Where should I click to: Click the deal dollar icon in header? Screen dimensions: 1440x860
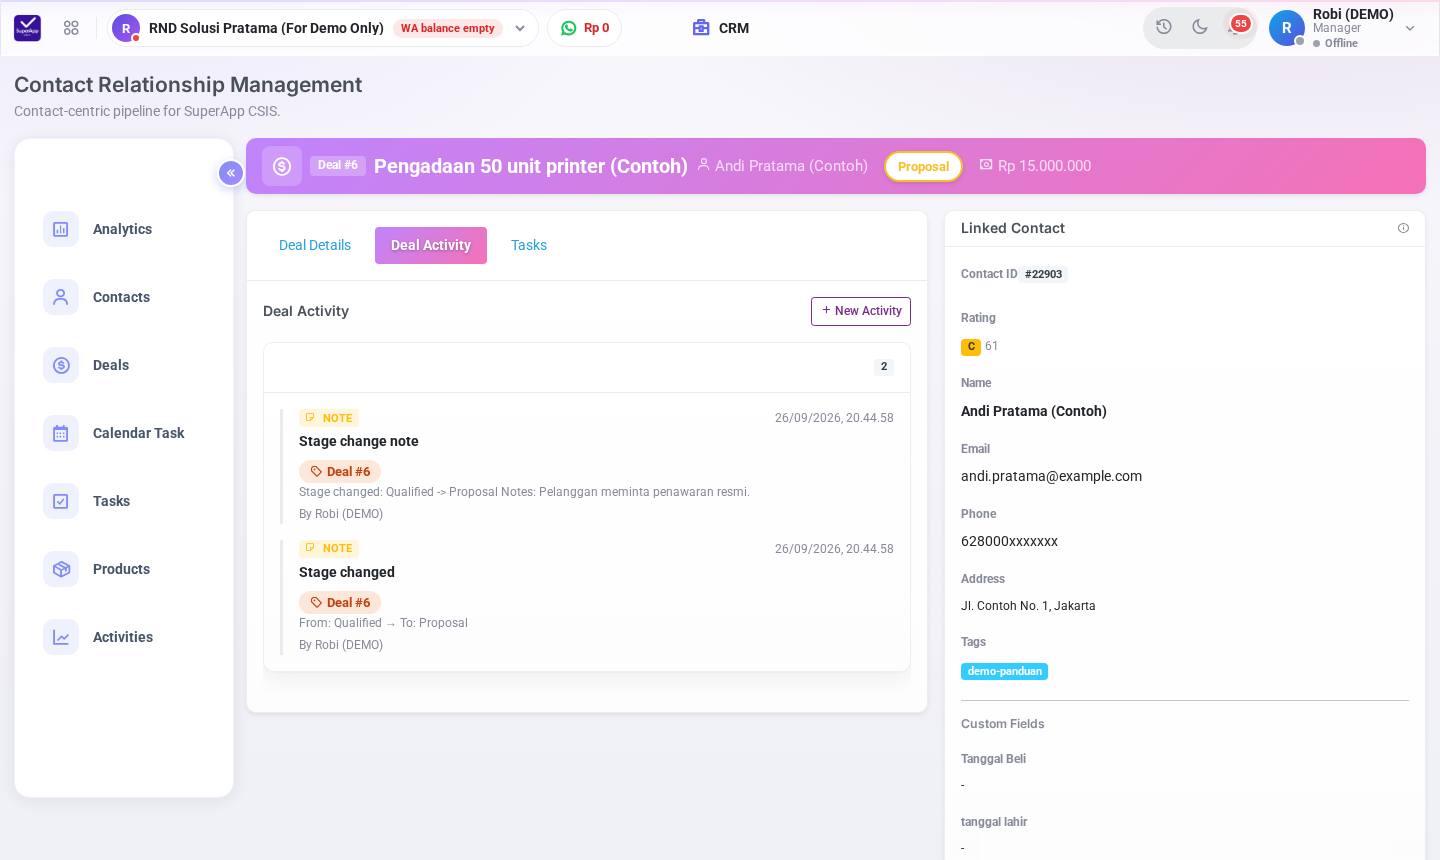282,166
